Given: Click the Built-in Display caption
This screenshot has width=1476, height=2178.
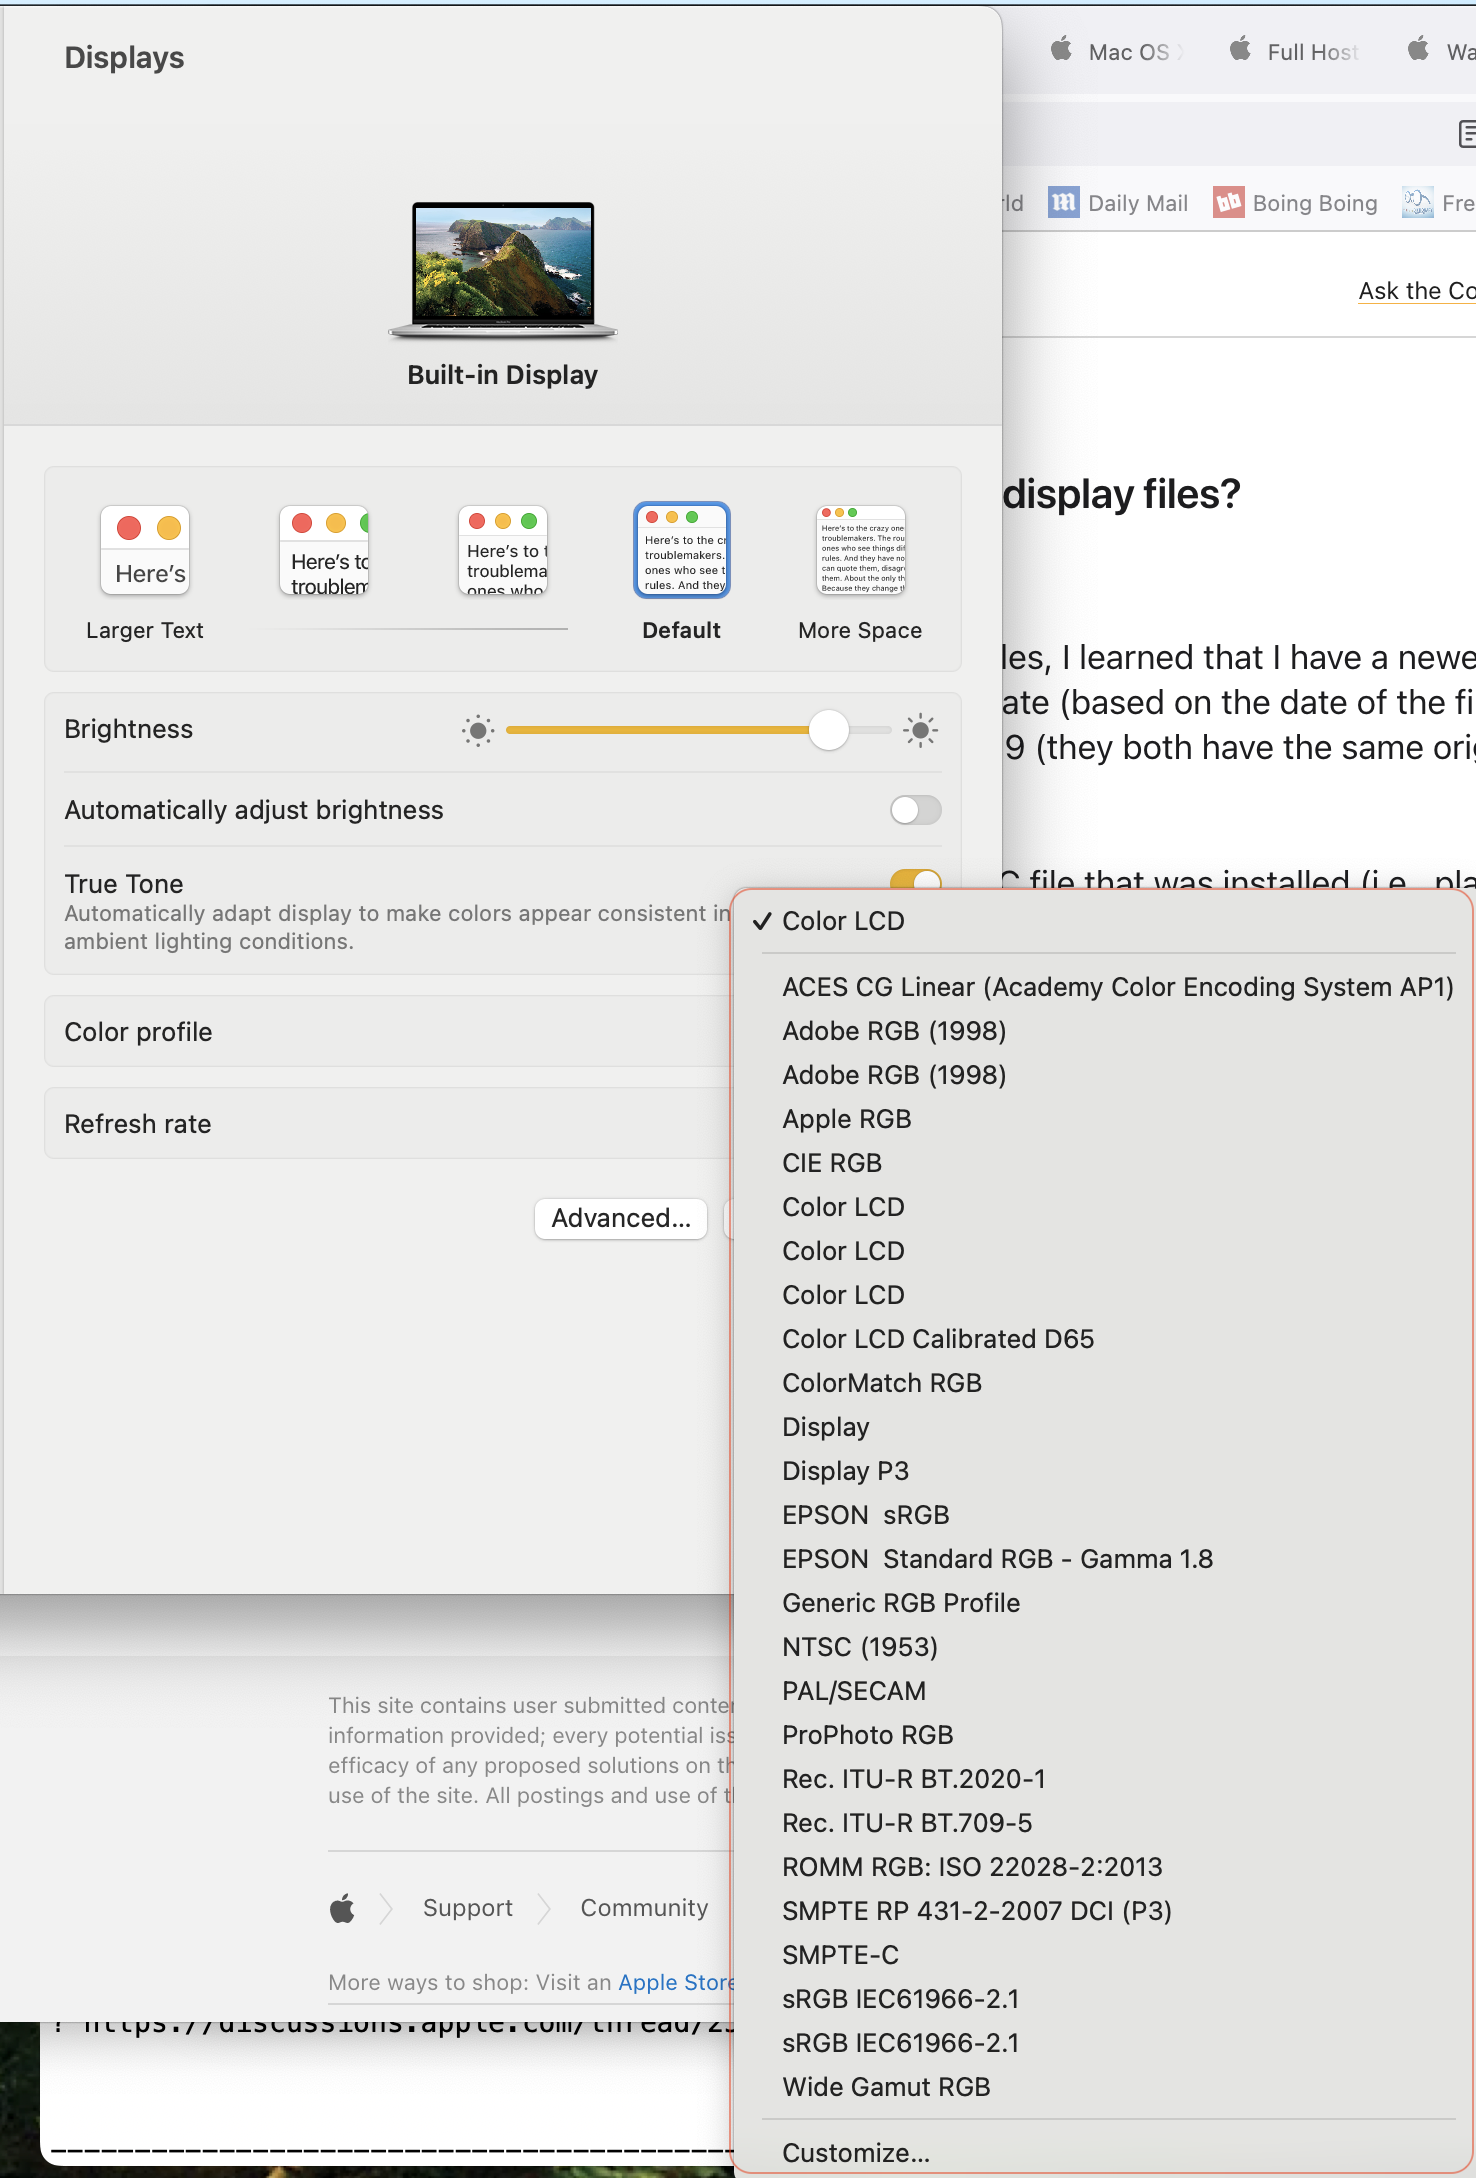Looking at the screenshot, I should pos(502,375).
